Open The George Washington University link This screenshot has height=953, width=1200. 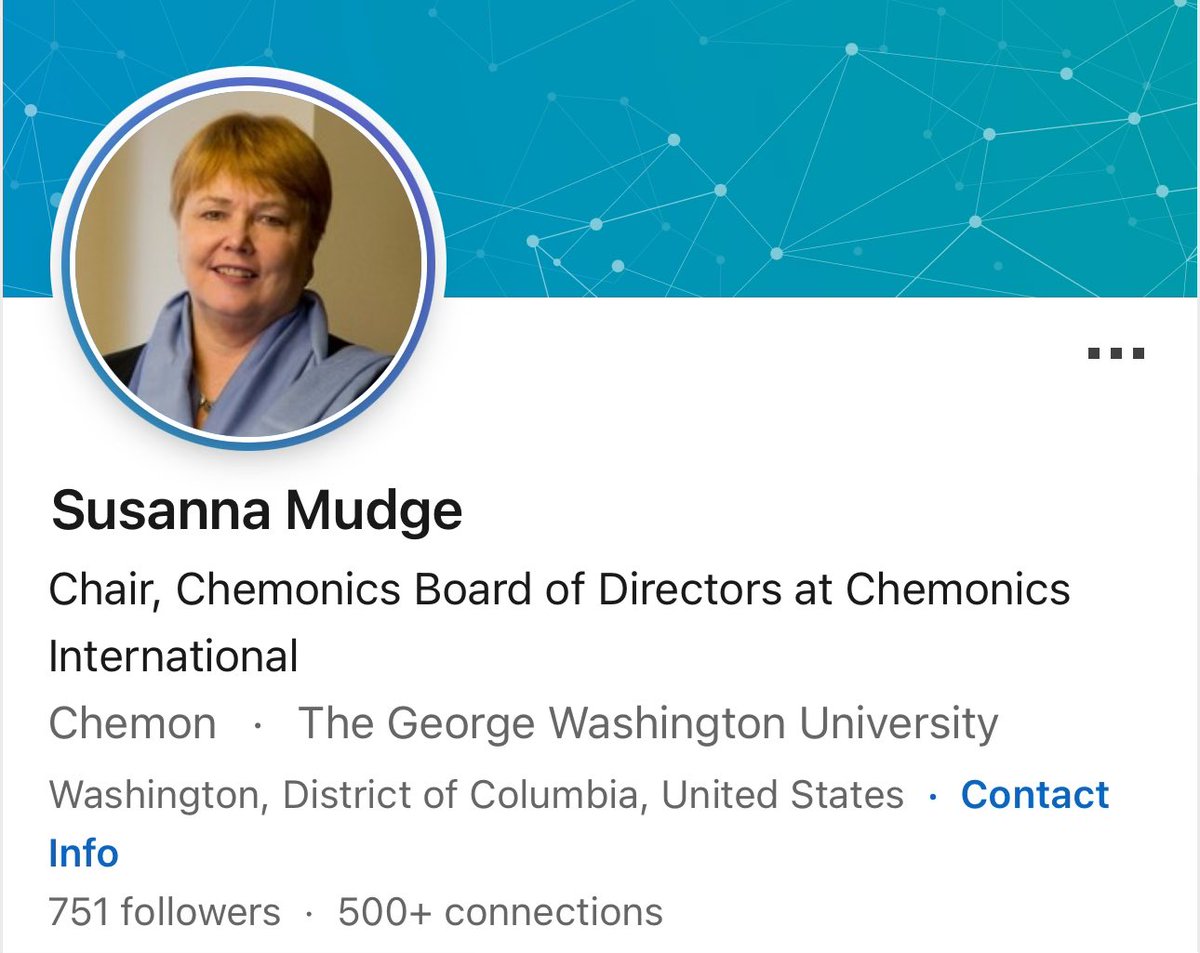pyautogui.click(x=648, y=723)
